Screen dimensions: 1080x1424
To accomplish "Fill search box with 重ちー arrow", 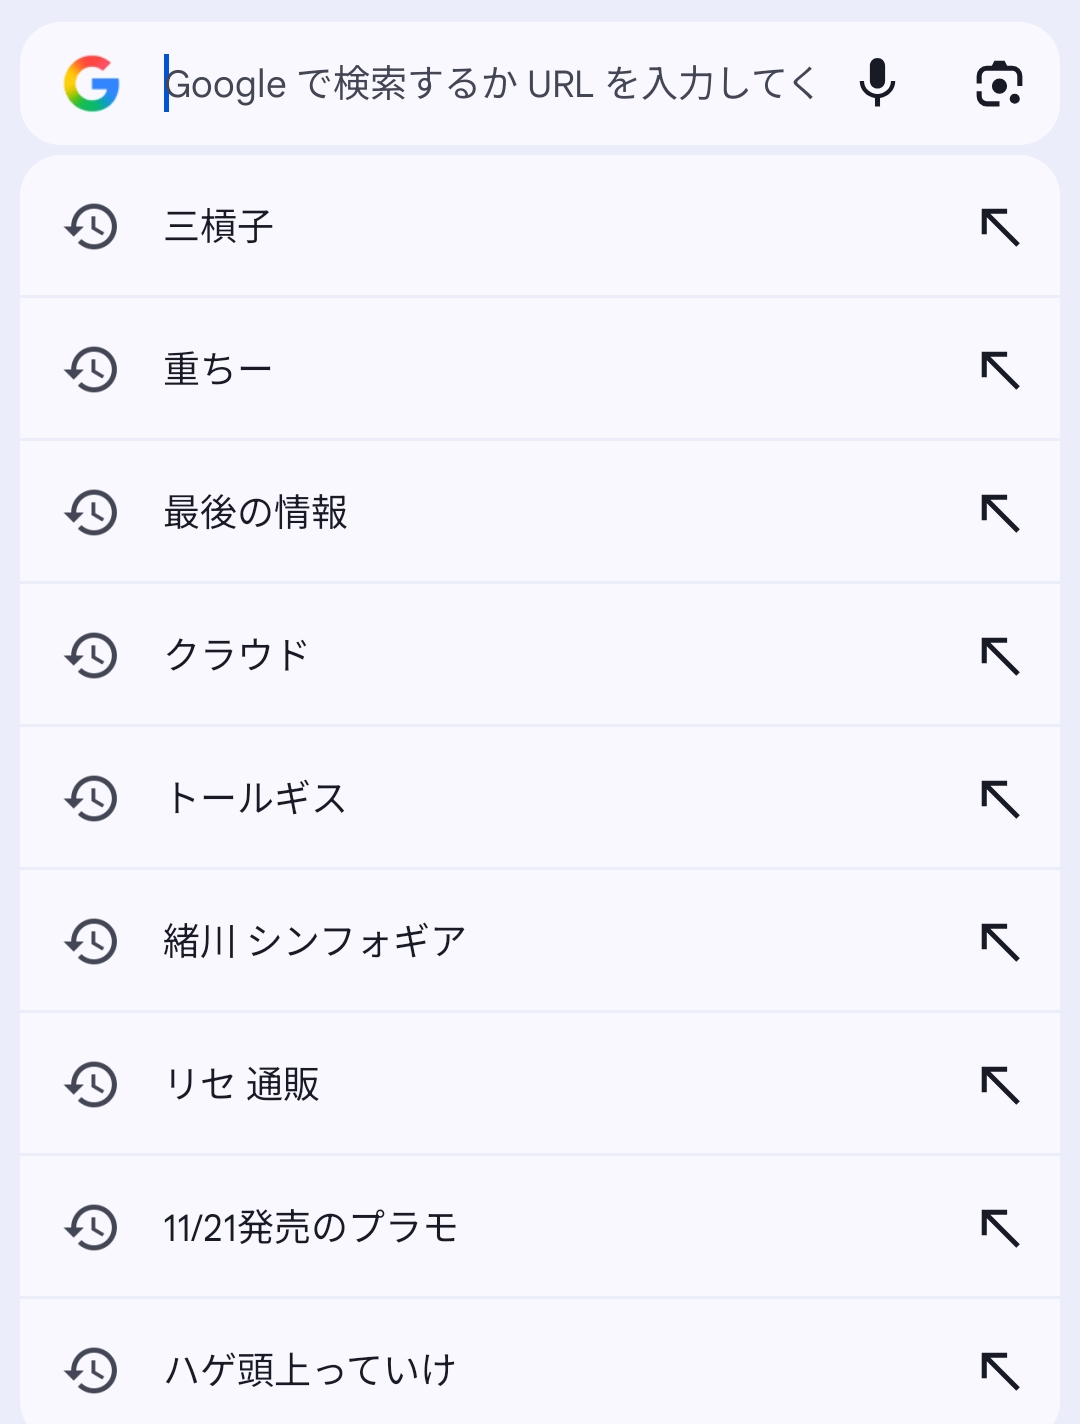I will [x=1000, y=370].
